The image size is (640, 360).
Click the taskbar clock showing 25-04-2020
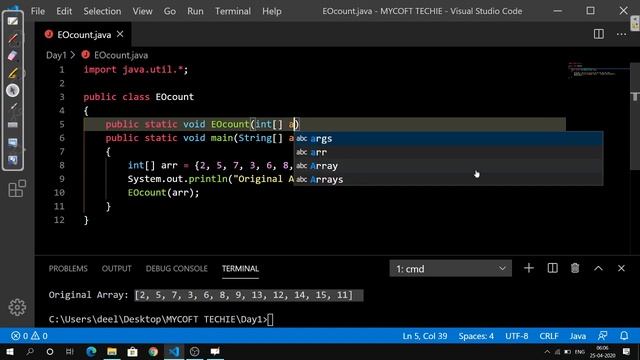pyautogui.click(x=602, y=351)
